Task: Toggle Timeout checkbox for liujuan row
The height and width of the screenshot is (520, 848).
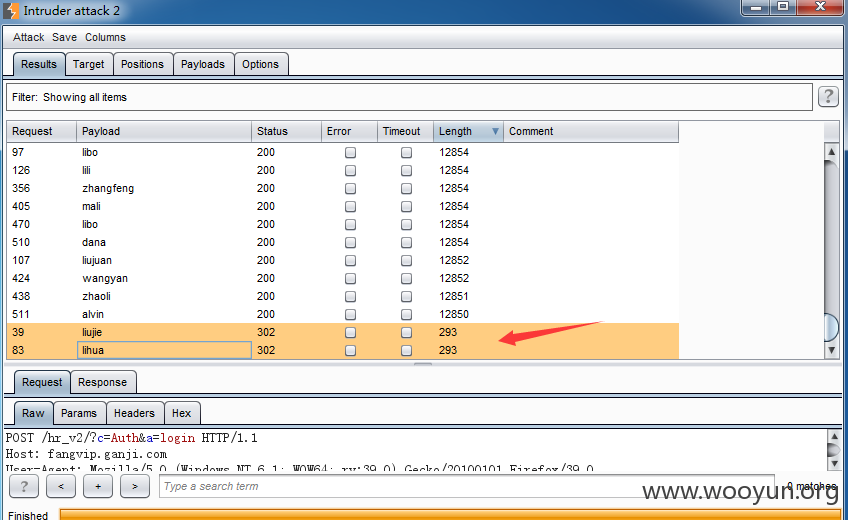Action: pos(406,261)
